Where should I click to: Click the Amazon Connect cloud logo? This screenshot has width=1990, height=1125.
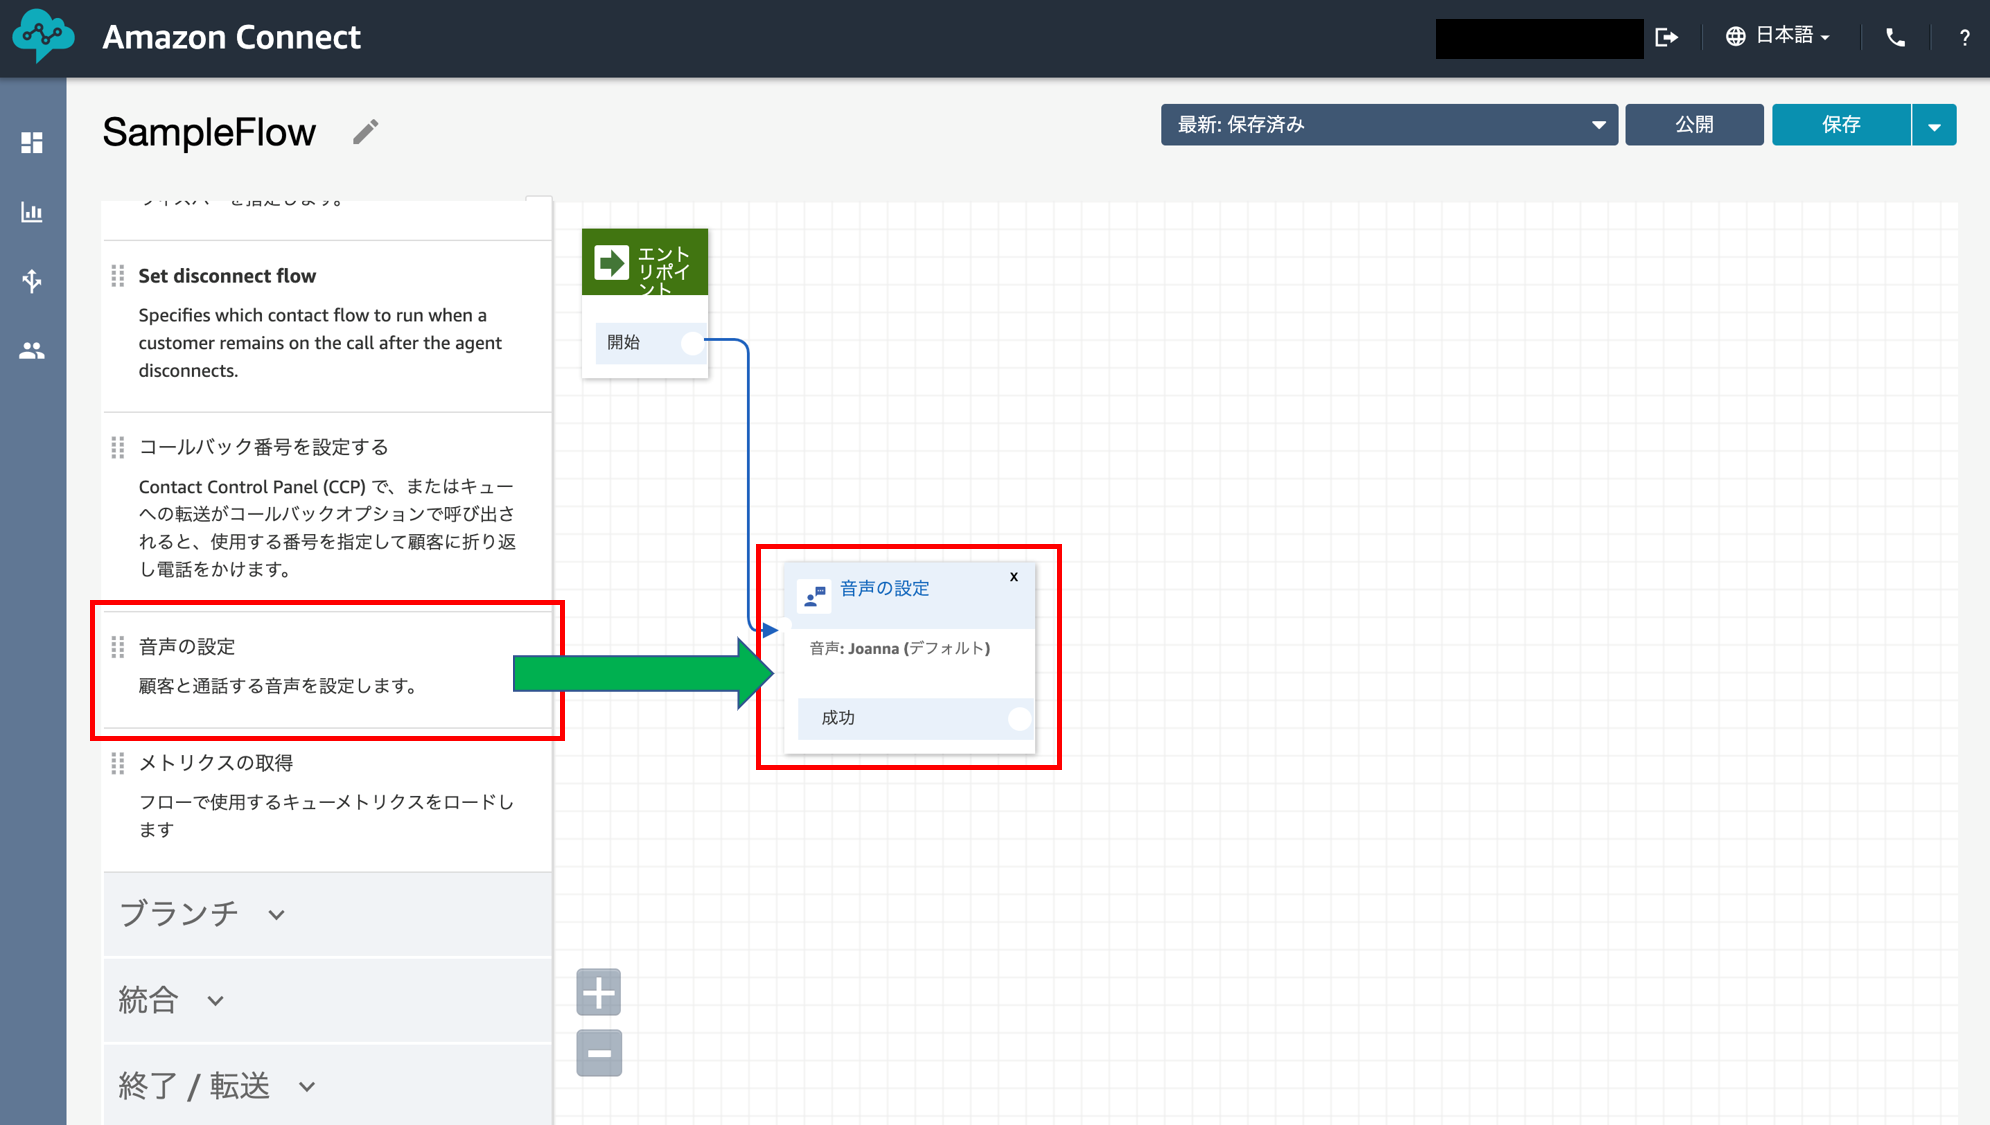(43, 37)
